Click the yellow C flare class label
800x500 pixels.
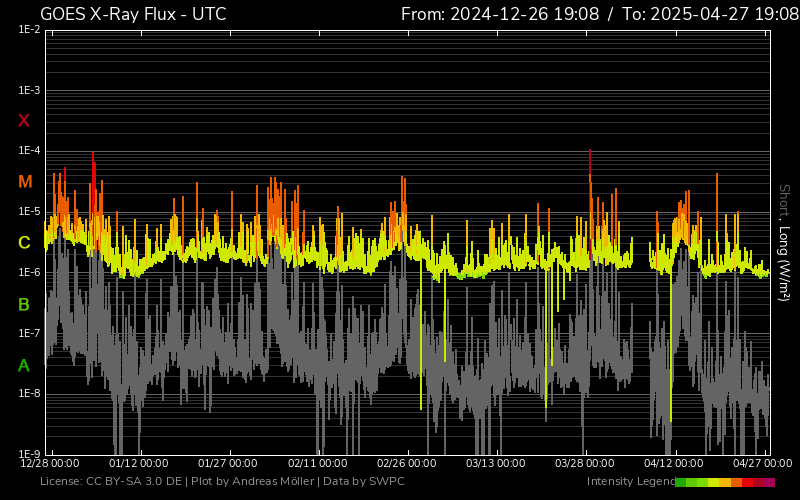click(x=24, y=243)
